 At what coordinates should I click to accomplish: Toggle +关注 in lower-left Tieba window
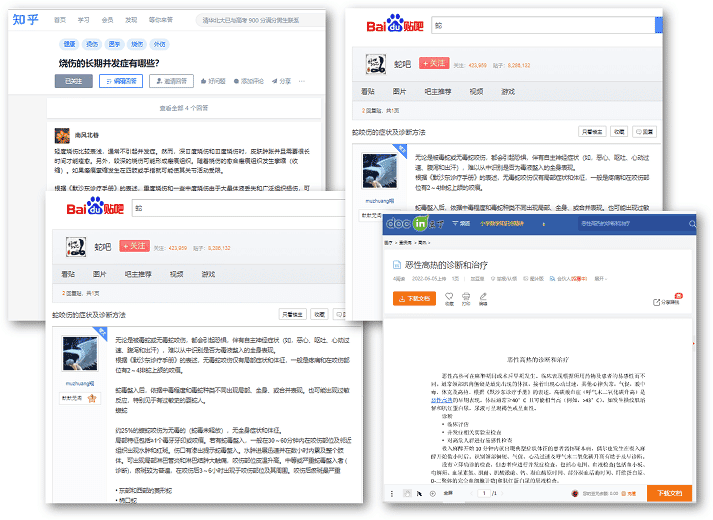click(x=135, y=246)
